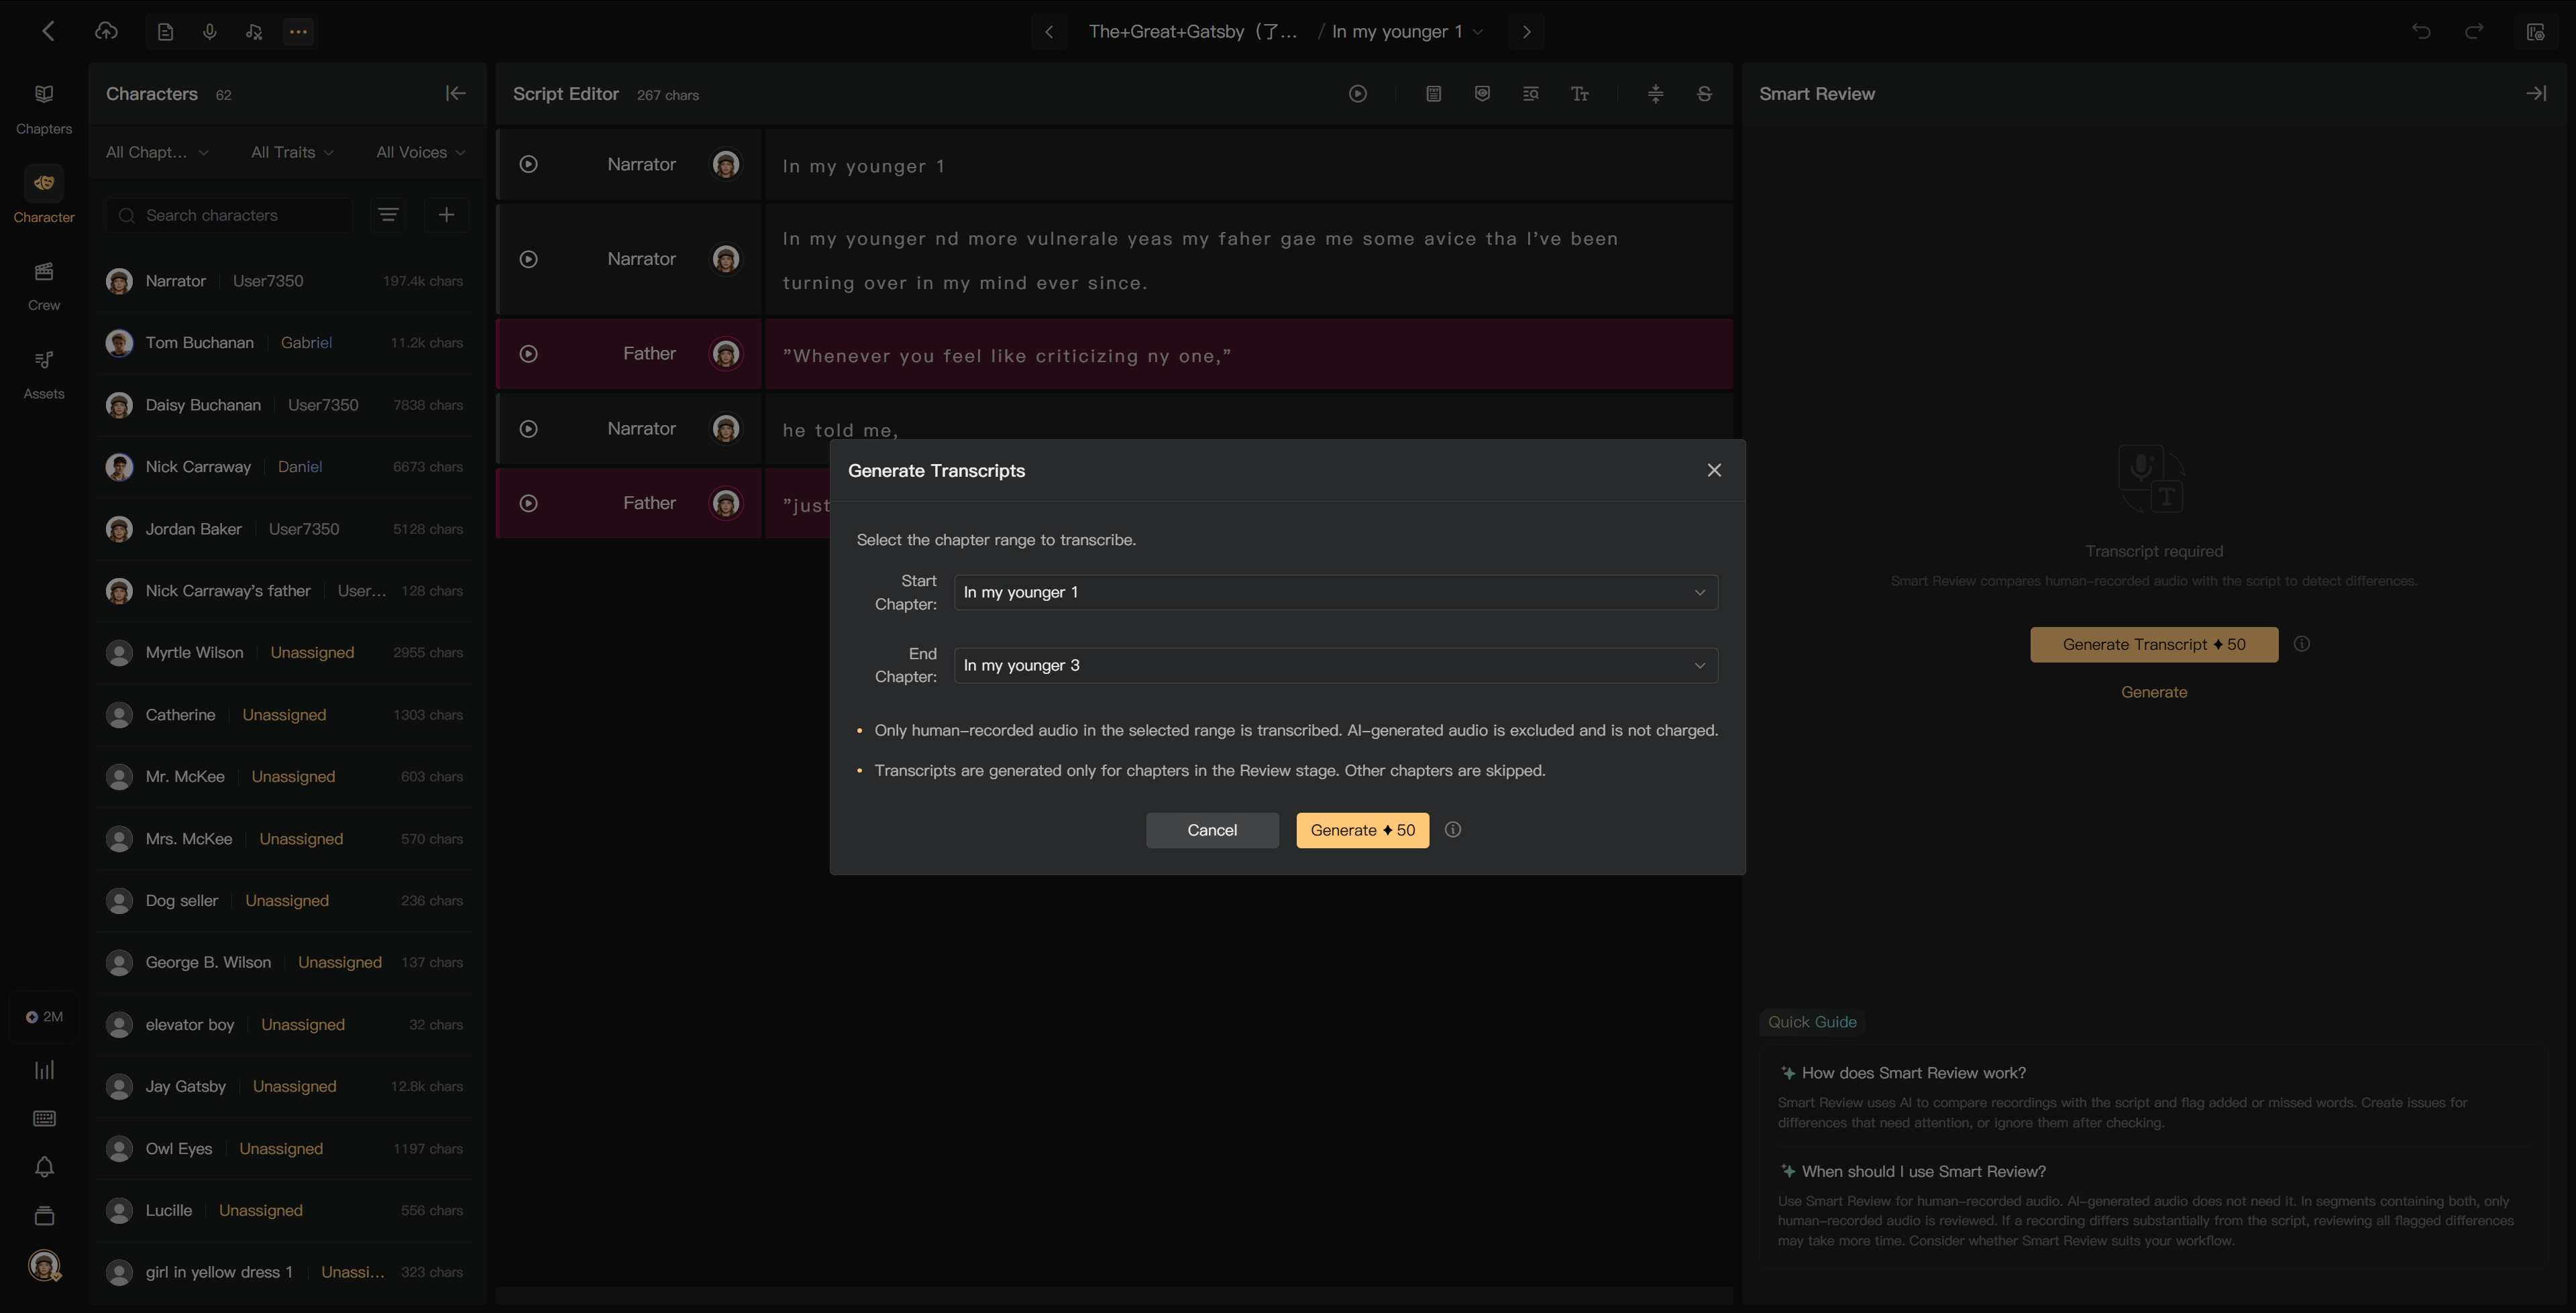Switch to Assets tab in sidebar

44,374
